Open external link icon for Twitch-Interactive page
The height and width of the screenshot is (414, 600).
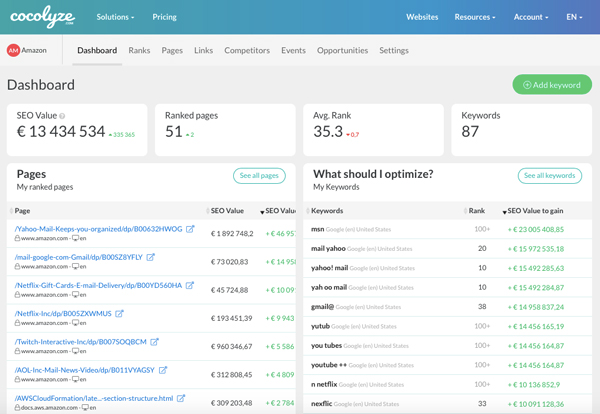154,342
